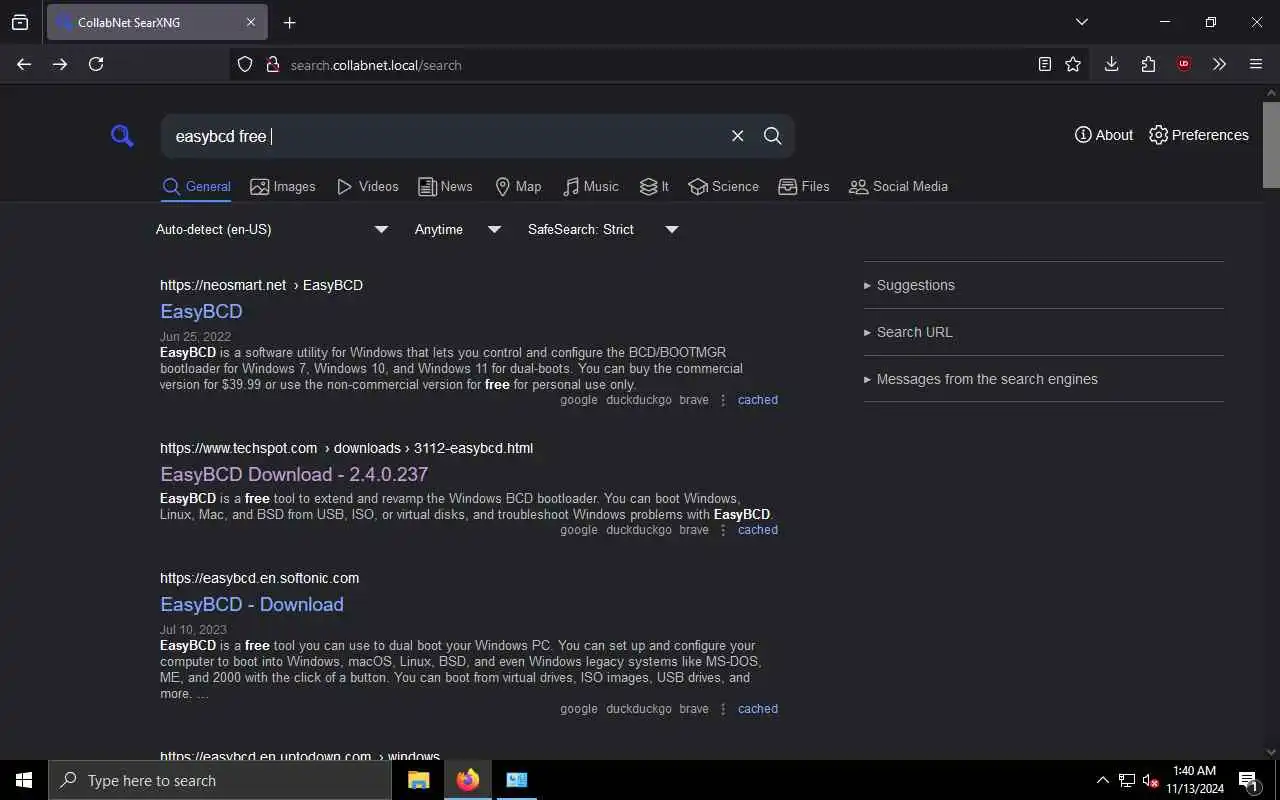Show more toolbar tools chevron
Viewport: 1280px width, 800px height.
(x=1219, y=64)
